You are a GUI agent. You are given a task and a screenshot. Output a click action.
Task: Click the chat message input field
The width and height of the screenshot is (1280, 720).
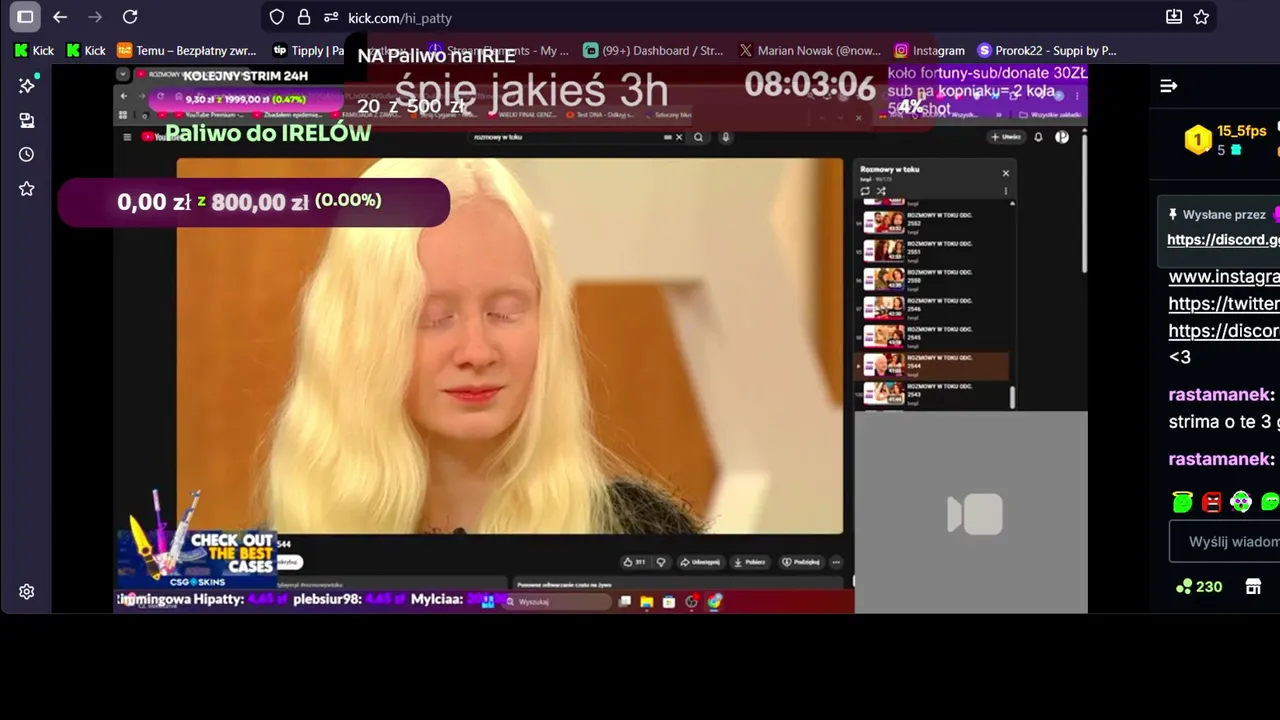point(1225,542)
